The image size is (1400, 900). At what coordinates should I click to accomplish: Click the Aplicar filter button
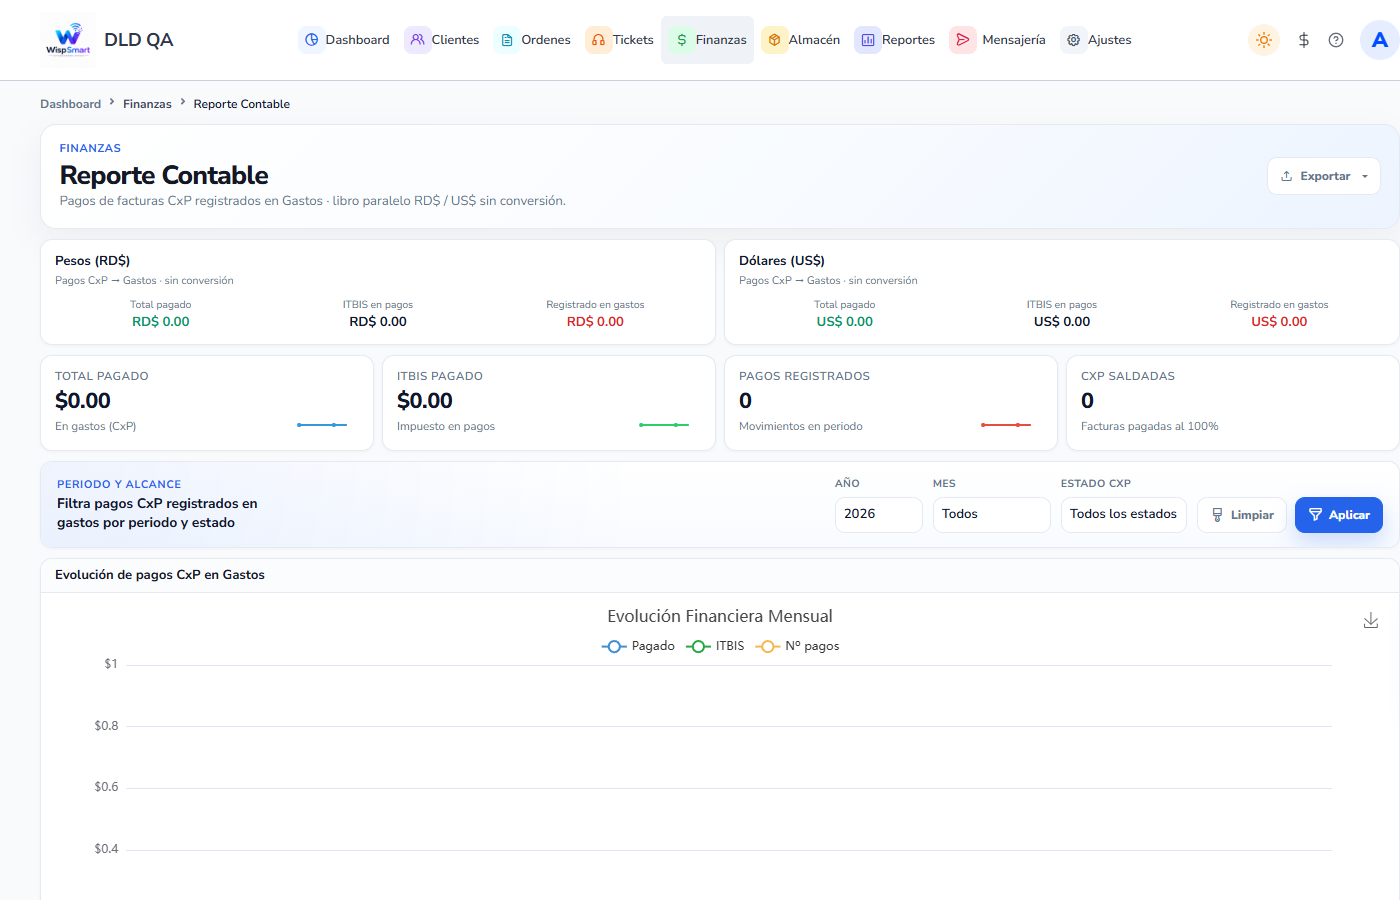pos(1339,515)
